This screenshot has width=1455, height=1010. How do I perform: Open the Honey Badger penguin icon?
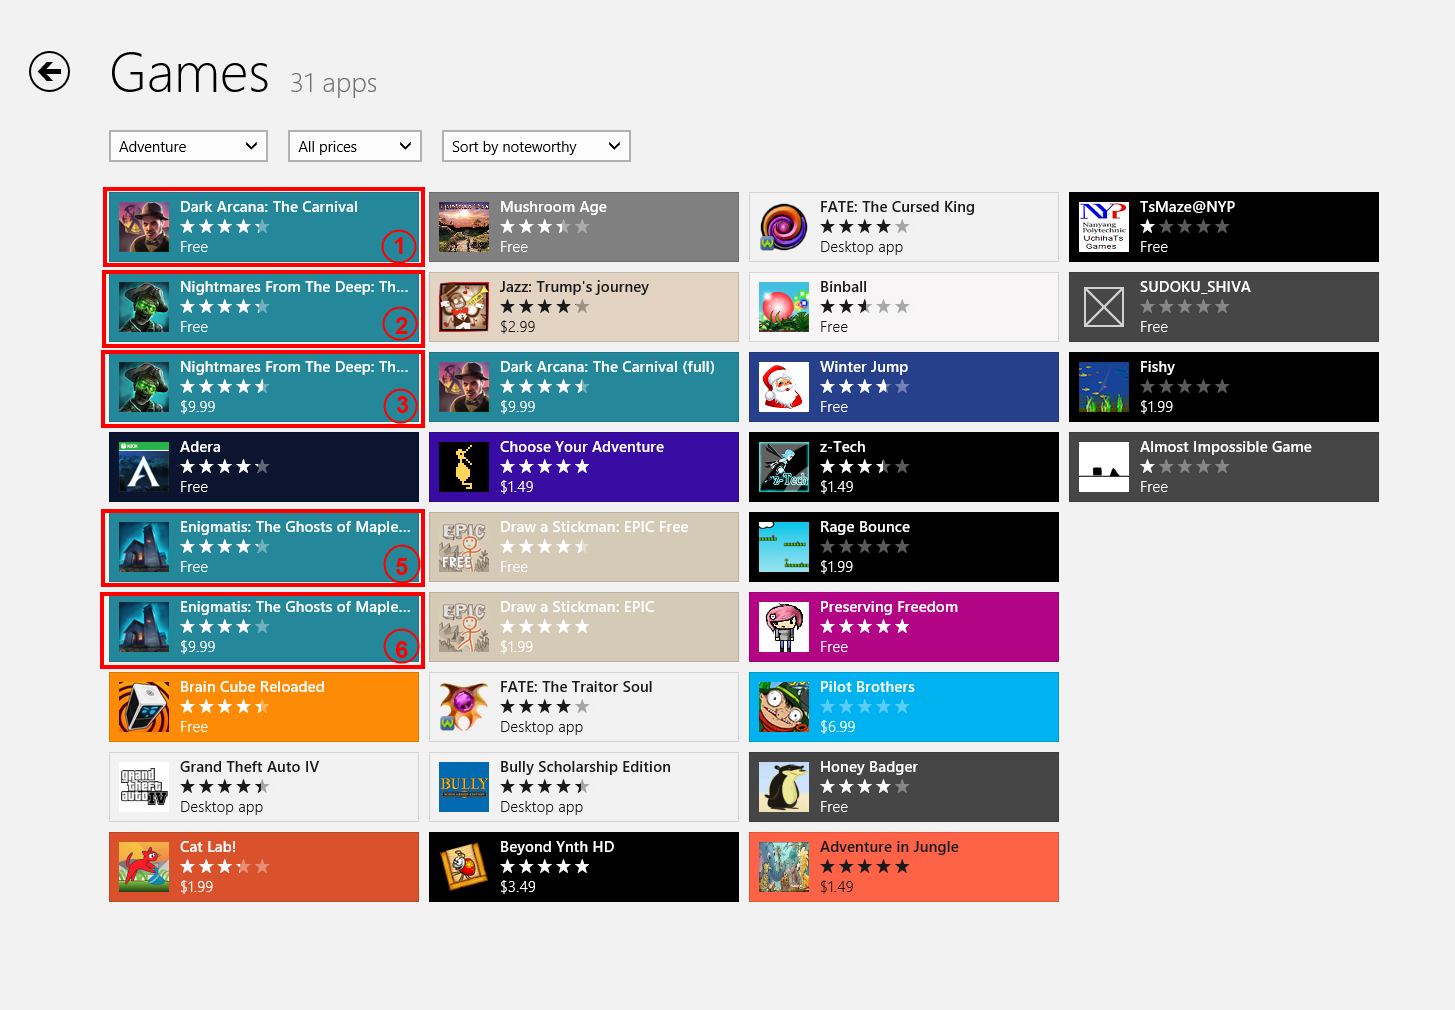click(783, 787)
